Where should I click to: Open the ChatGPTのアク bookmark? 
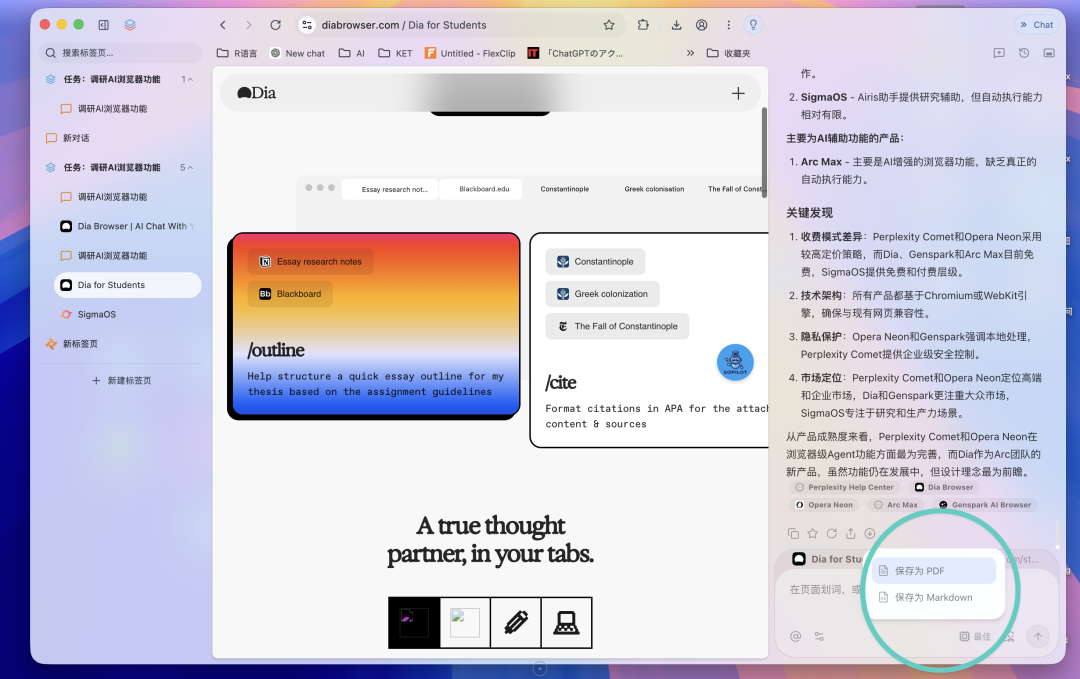pos(575,53)
